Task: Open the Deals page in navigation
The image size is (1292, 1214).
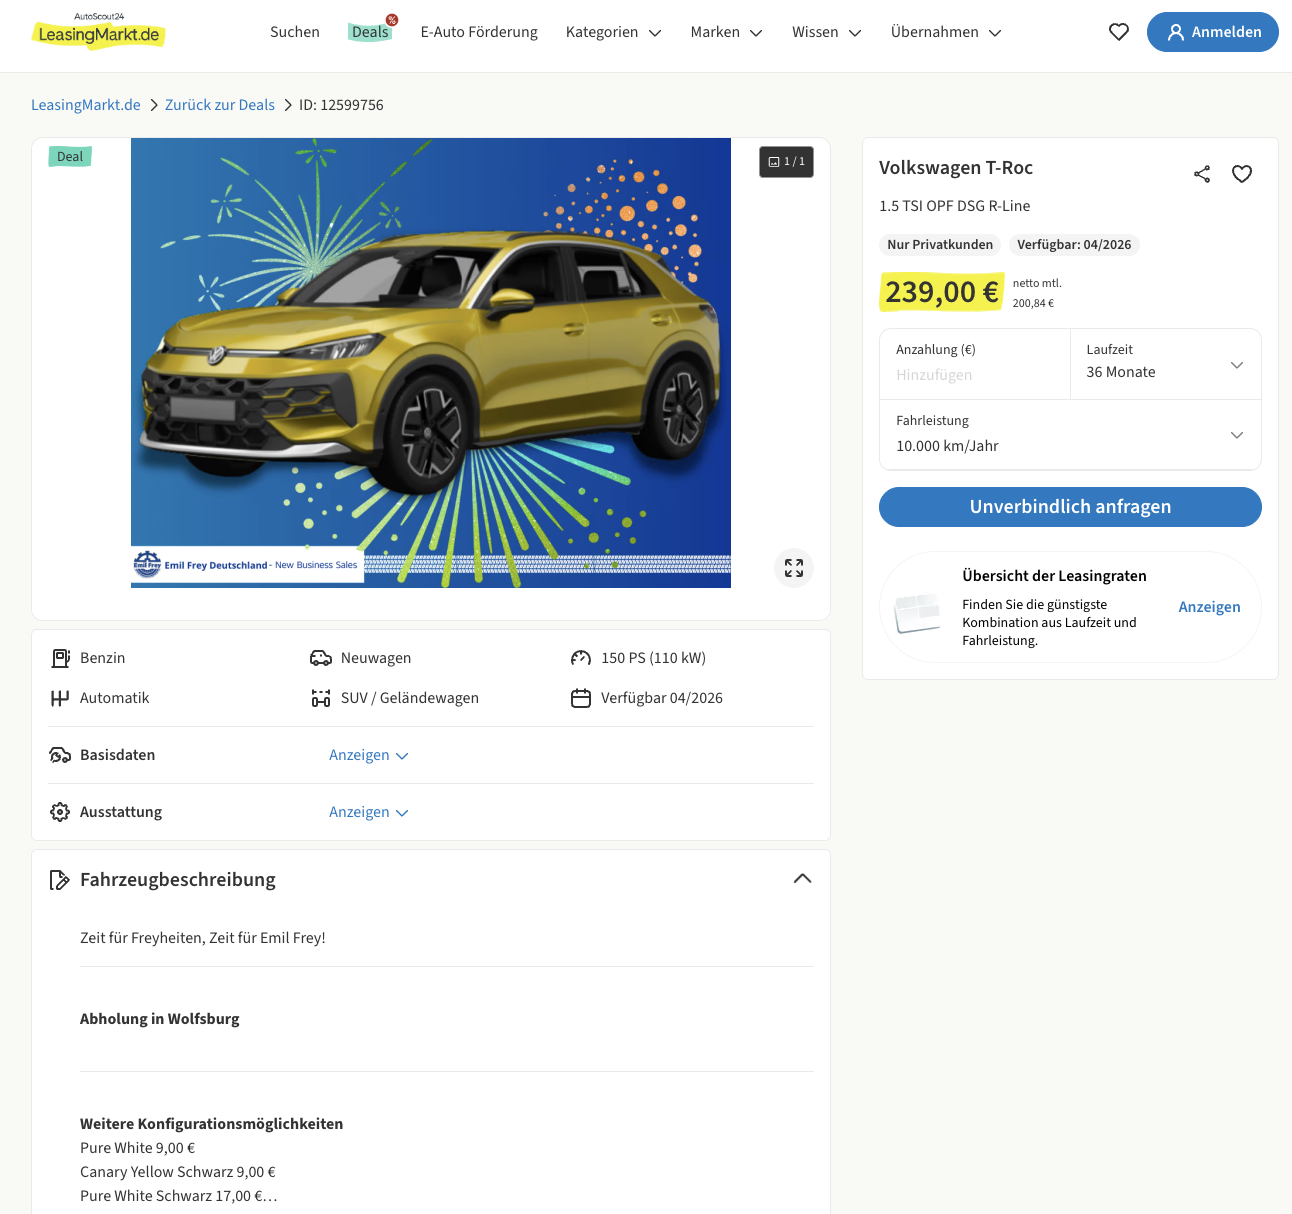Action: click(370, 32)
